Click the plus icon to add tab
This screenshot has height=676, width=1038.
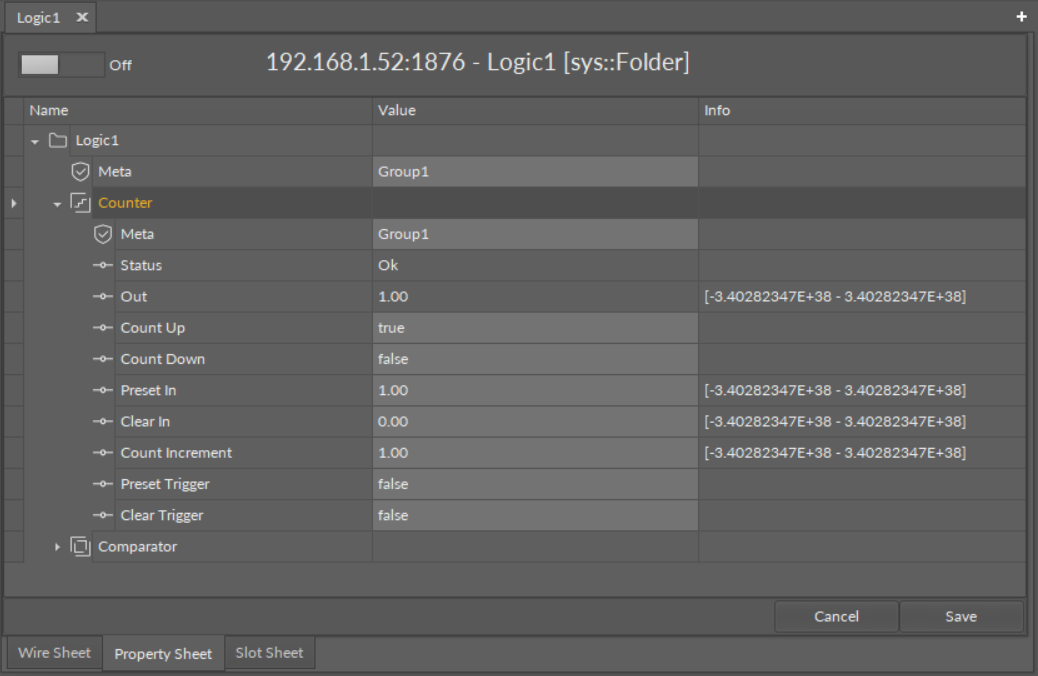point(1021,17)
